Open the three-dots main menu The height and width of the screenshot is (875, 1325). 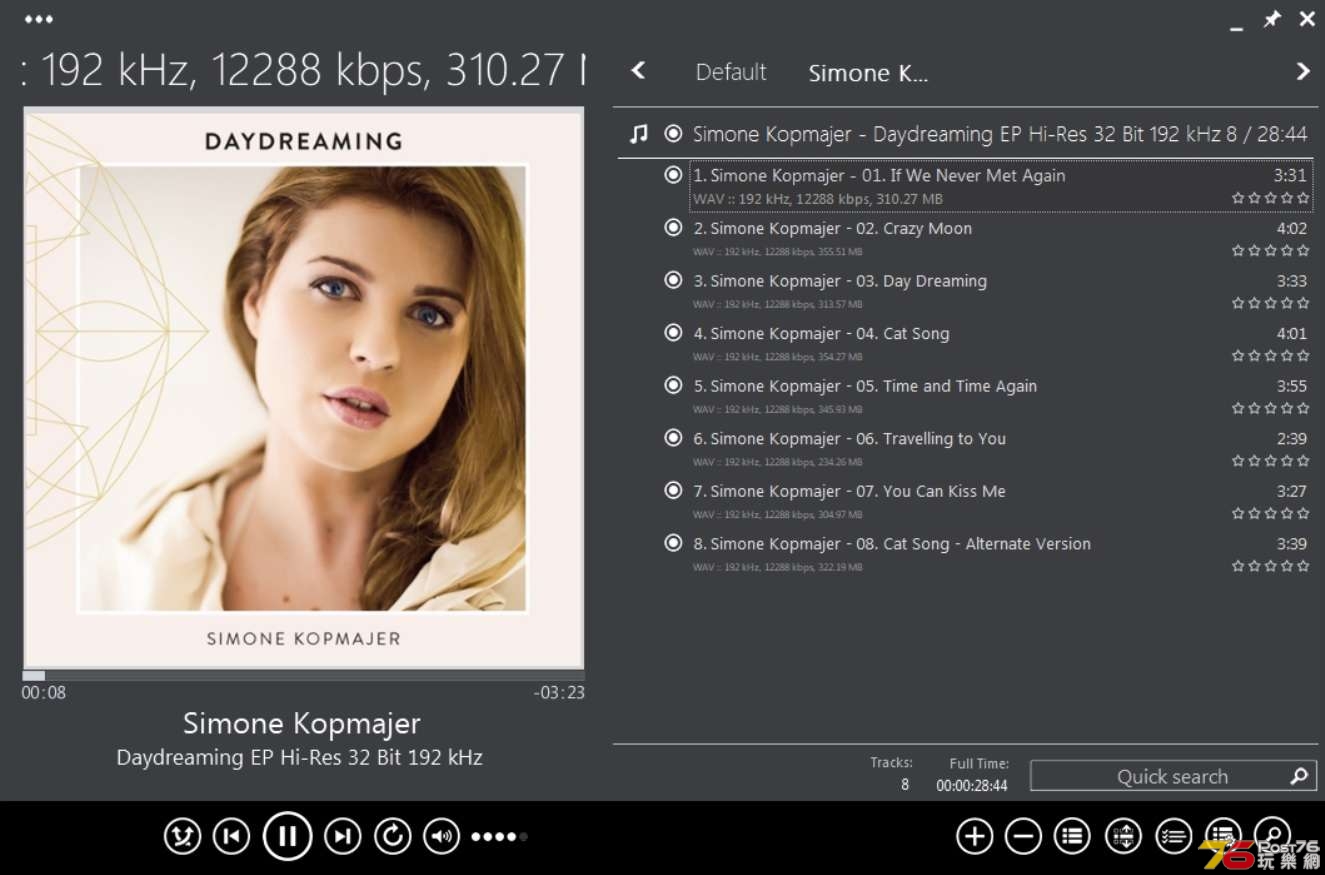click(38, 19)
